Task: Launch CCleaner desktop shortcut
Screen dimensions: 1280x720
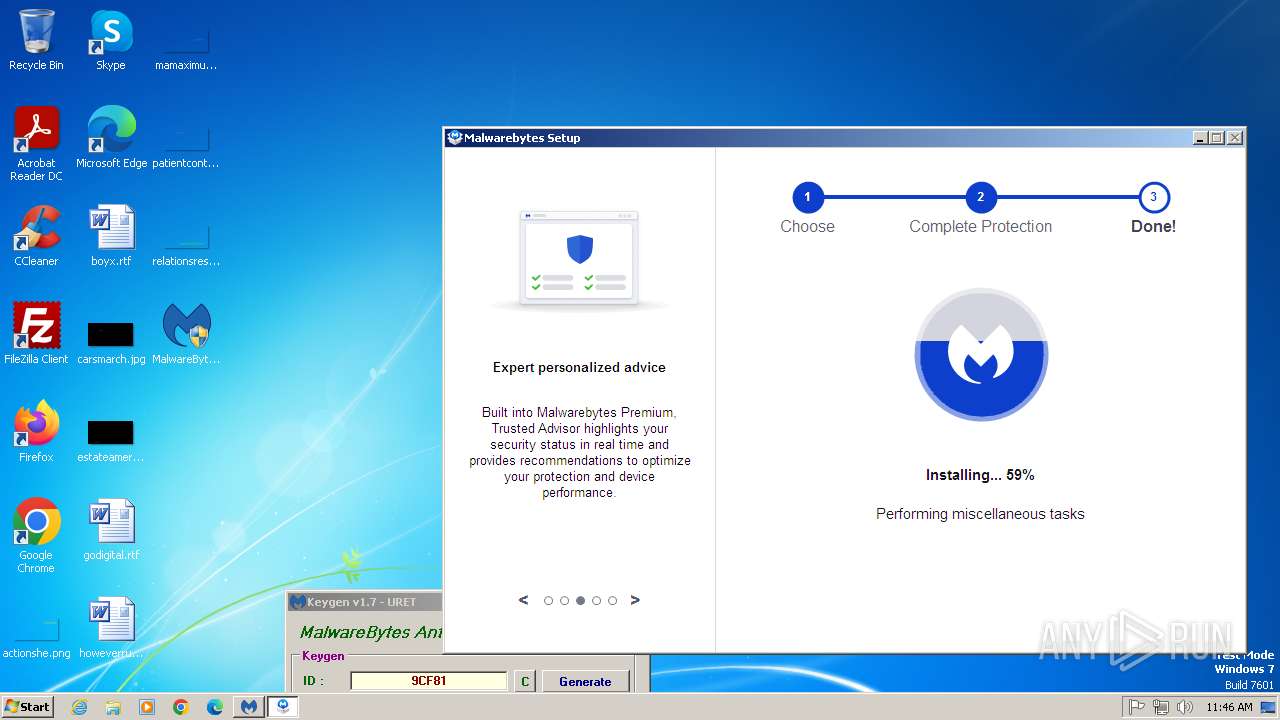Action: [x=36, y=236]
